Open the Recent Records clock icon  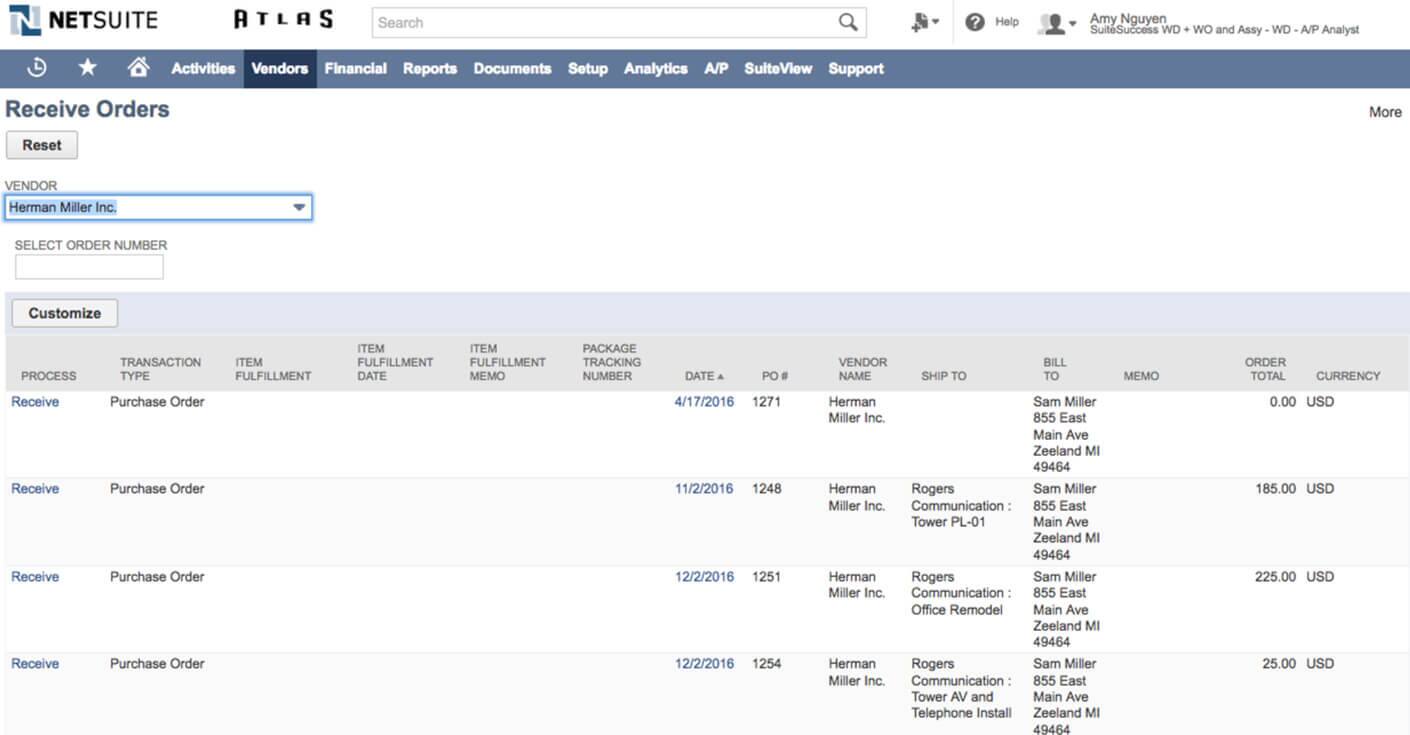[x=36, y=68]
